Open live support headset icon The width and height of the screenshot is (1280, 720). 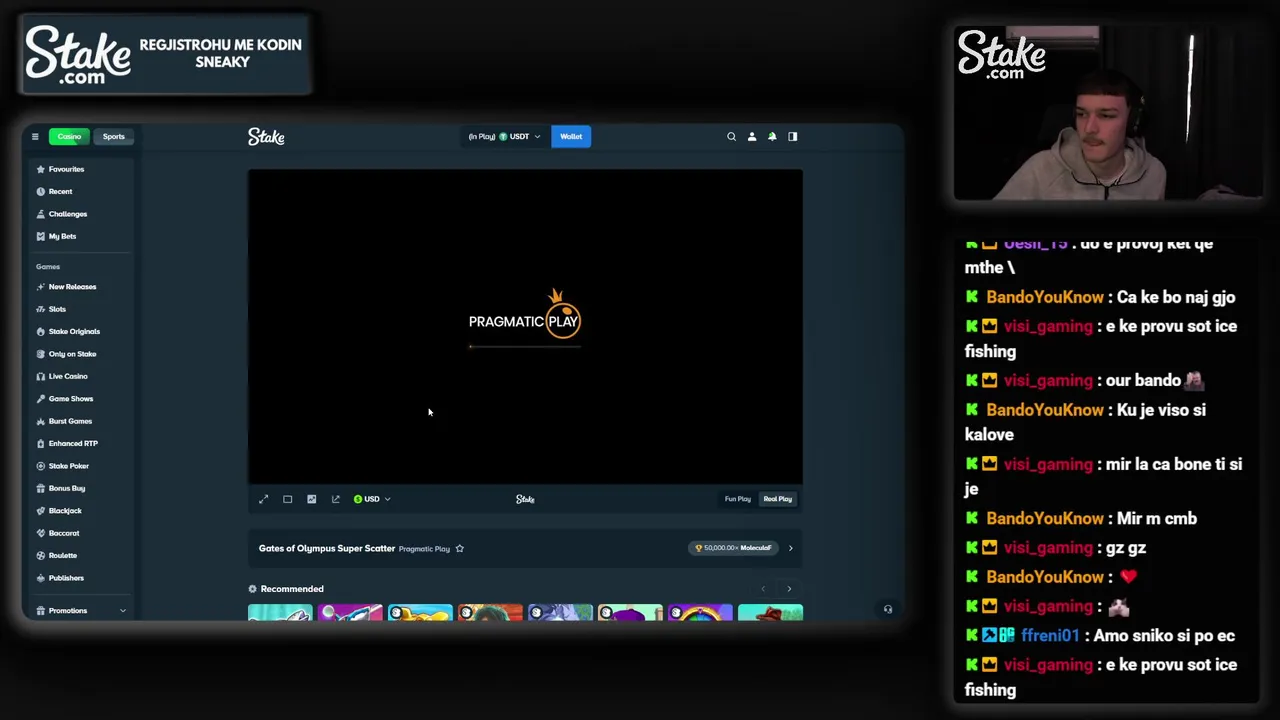point(888,609)
